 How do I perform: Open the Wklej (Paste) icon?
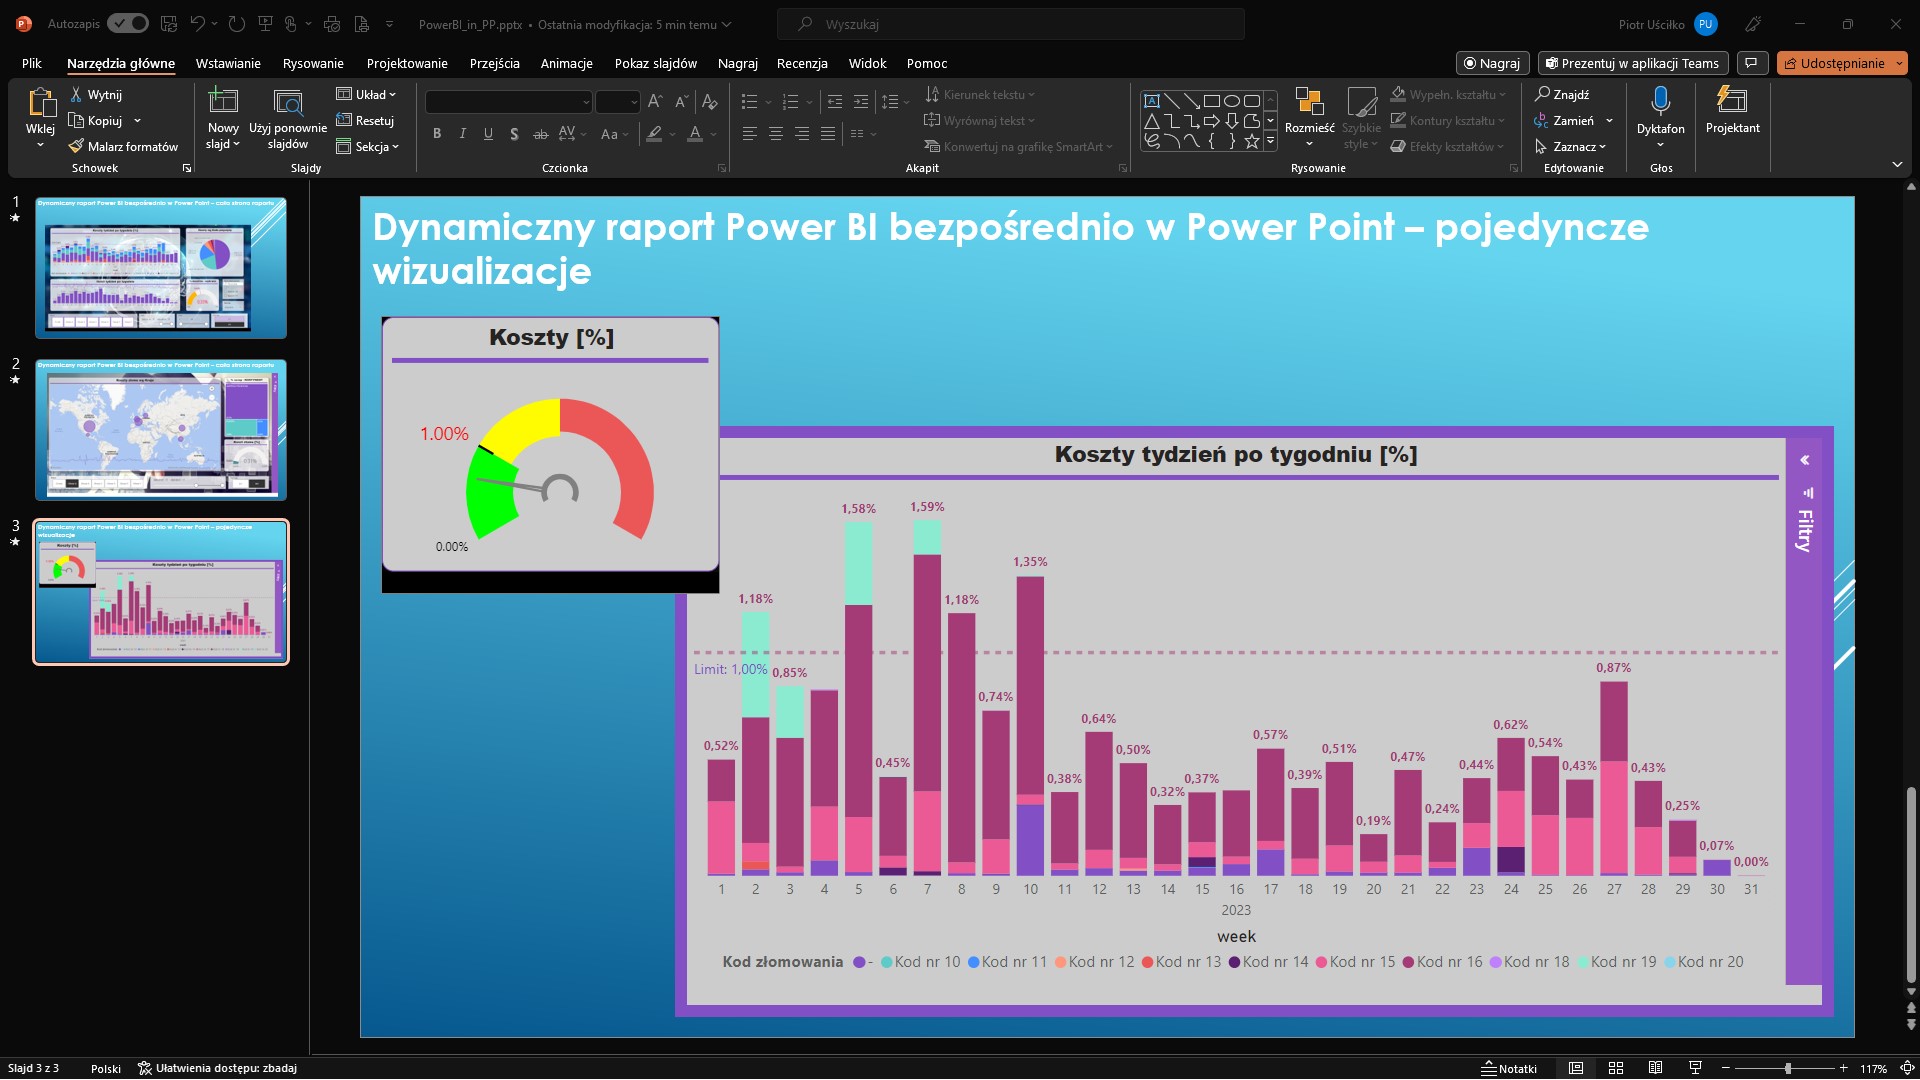point(41,102)
